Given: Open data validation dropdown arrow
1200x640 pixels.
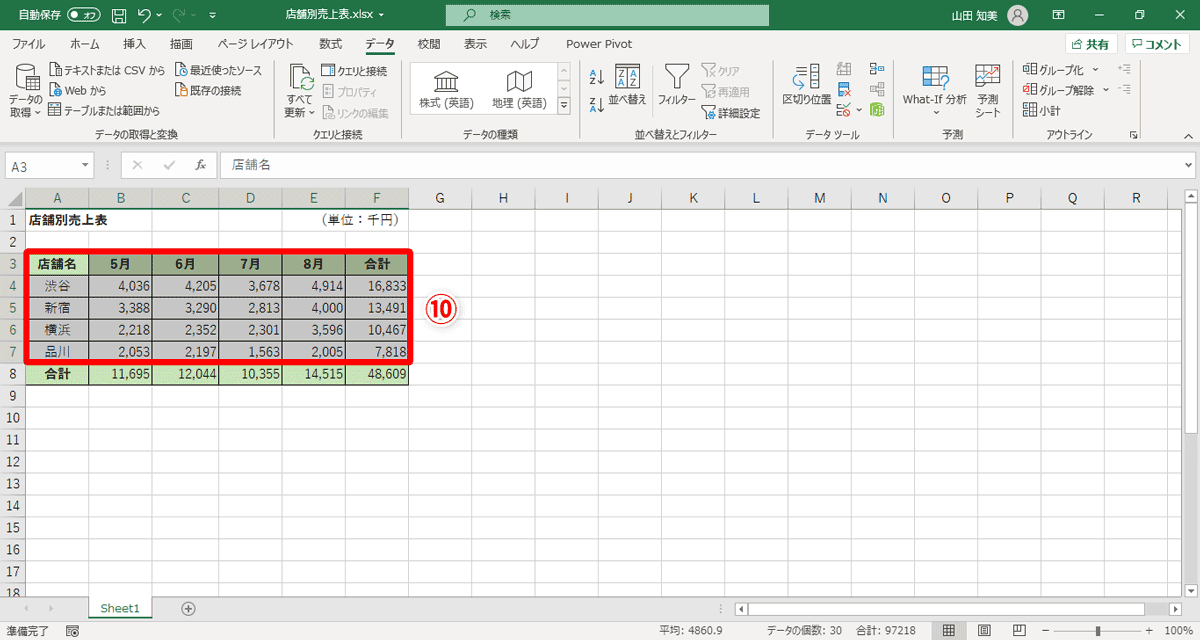Looking at the screenshot, I should point(858,110).
